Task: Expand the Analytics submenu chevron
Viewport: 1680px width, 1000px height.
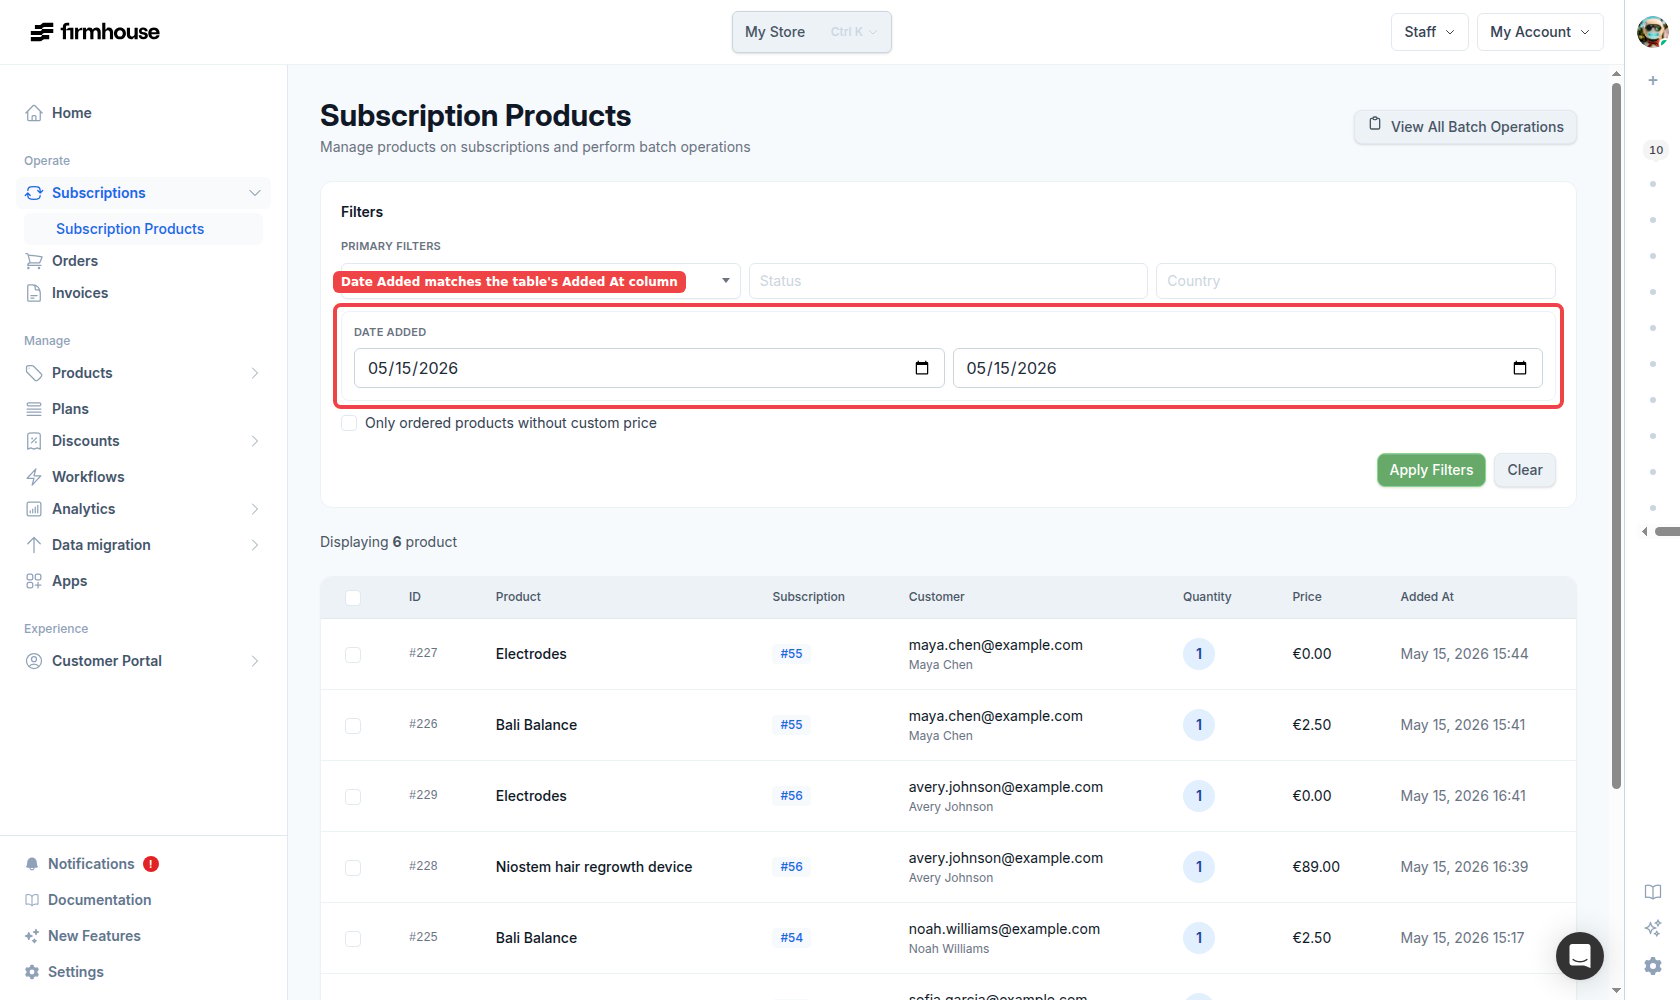Action: point(255,509)
